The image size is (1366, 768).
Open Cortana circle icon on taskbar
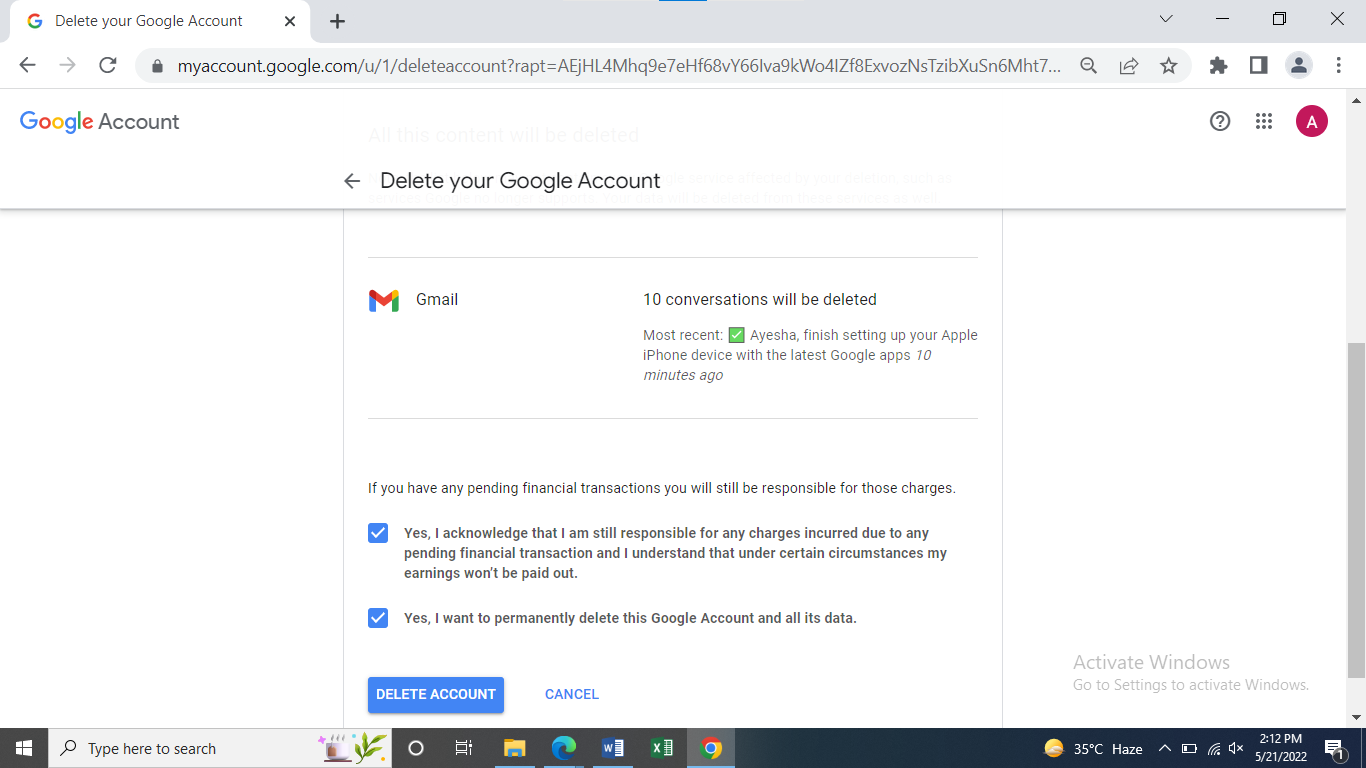point(416,748)
